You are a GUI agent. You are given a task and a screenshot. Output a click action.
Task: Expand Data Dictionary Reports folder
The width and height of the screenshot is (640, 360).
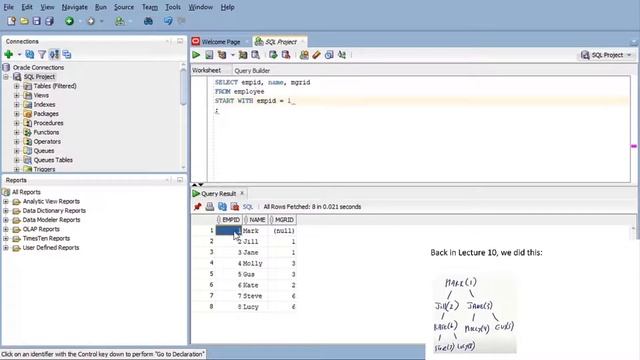pos(6,211)
